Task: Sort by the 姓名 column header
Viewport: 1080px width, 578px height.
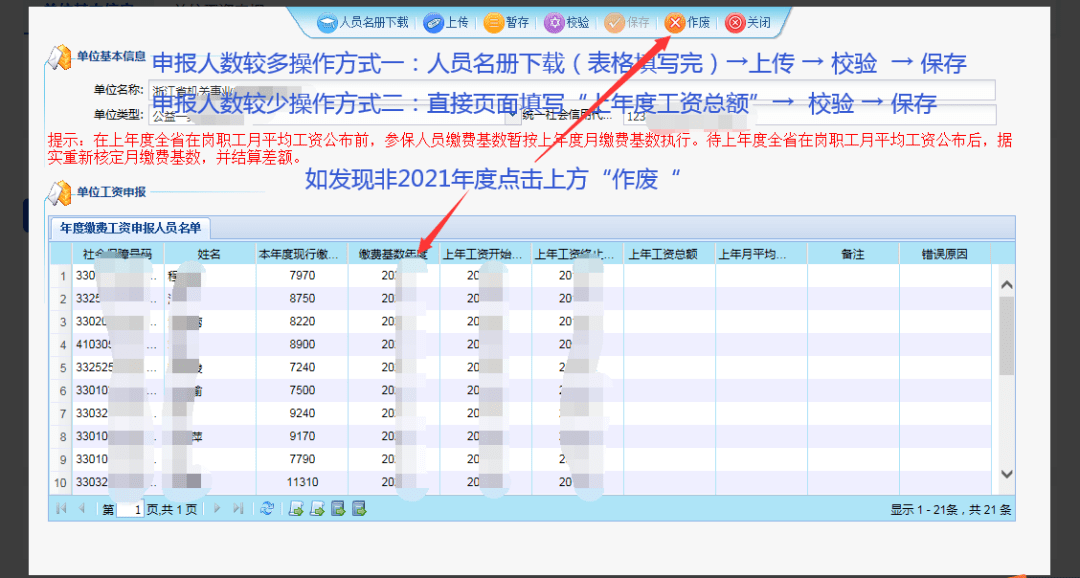Action: pos(209,254)
